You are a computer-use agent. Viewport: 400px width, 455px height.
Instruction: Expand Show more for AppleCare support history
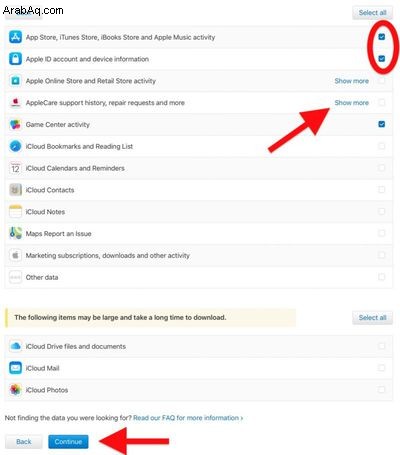[352, 103]
